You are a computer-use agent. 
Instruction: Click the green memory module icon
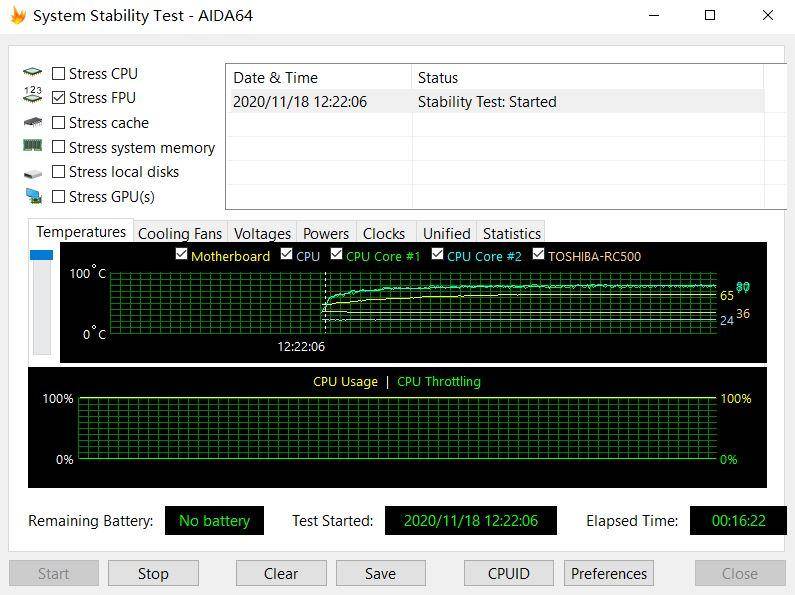click(x=33, y=146)
